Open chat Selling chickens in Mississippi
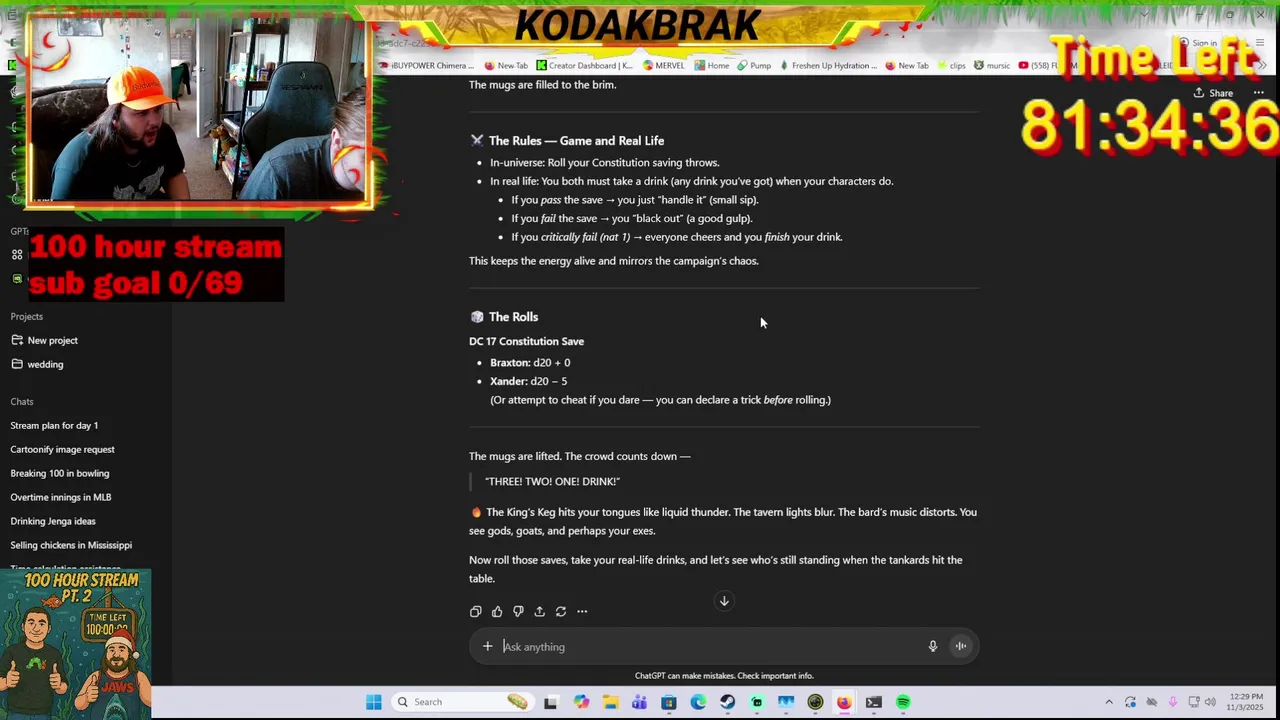 click(x=71, y=545)
